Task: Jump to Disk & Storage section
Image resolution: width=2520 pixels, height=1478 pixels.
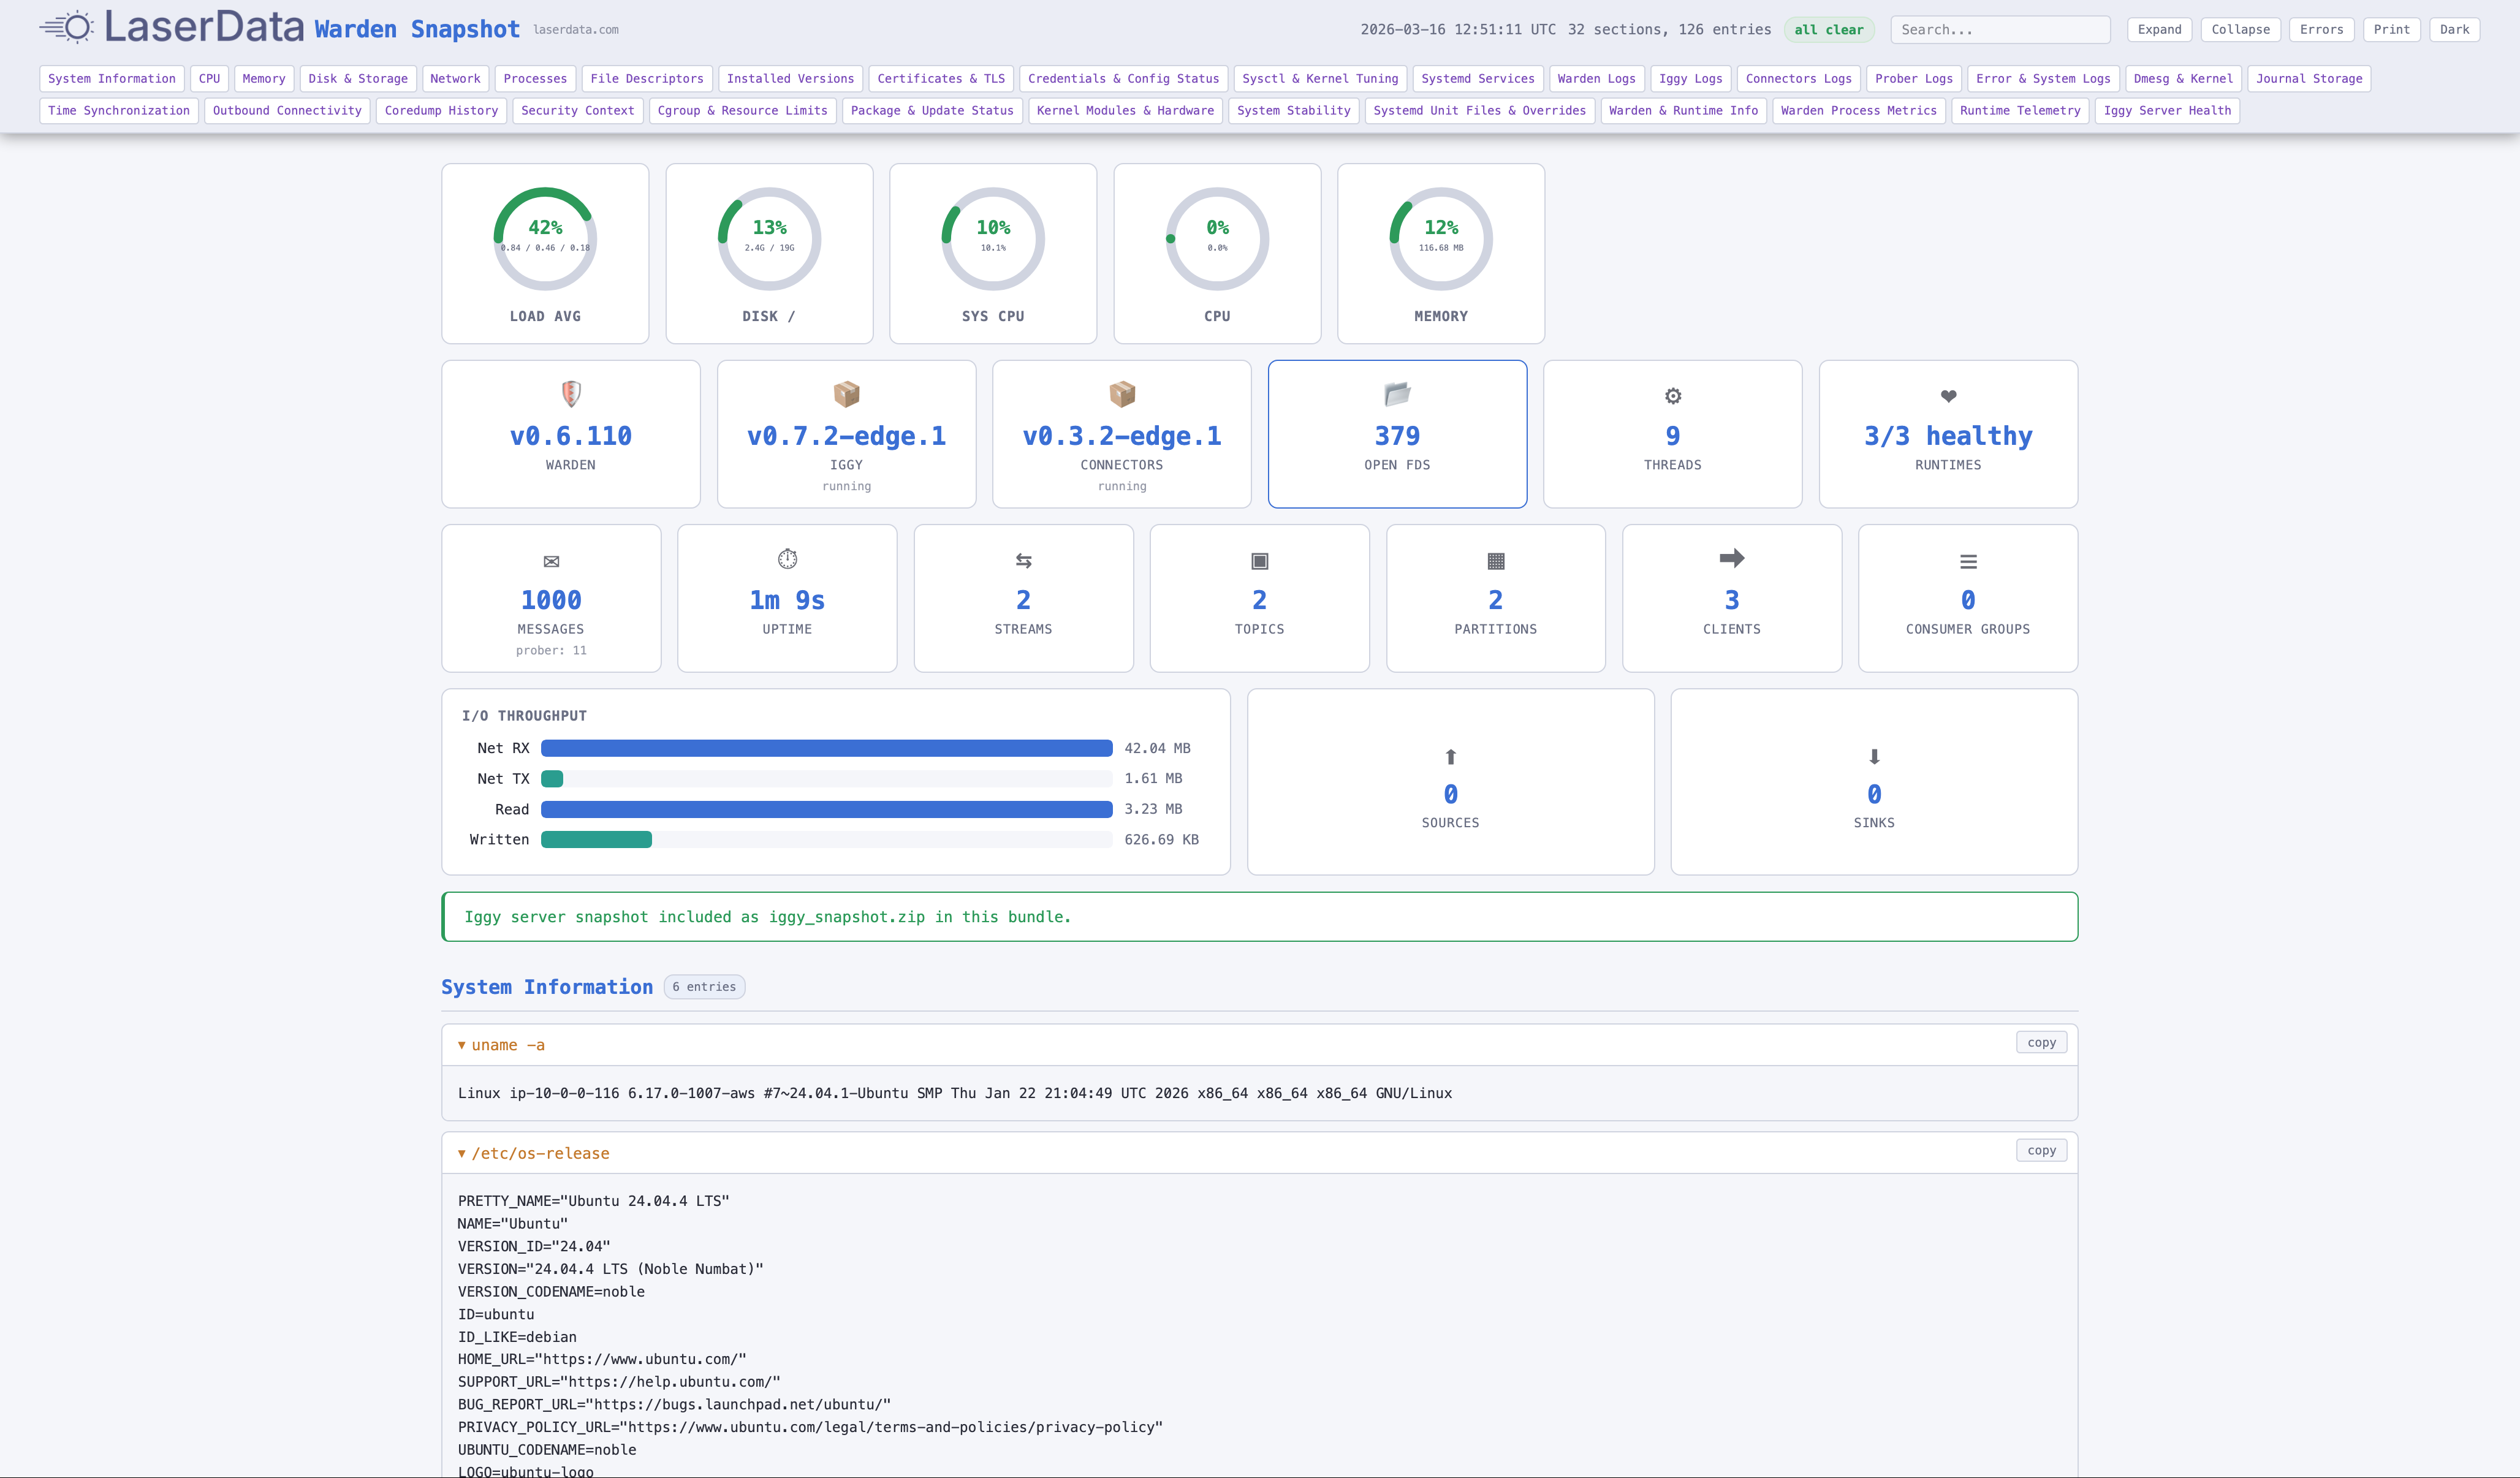Action: (x=357, y=79)
